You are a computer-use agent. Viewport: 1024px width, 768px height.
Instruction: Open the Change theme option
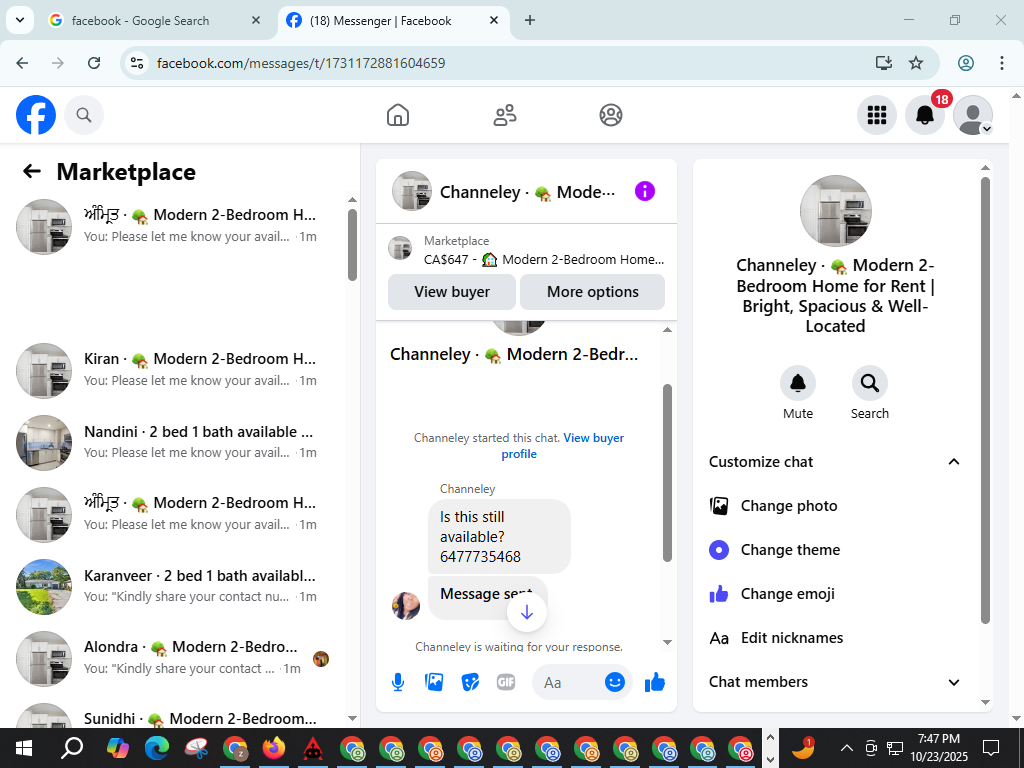click(836, 550)
